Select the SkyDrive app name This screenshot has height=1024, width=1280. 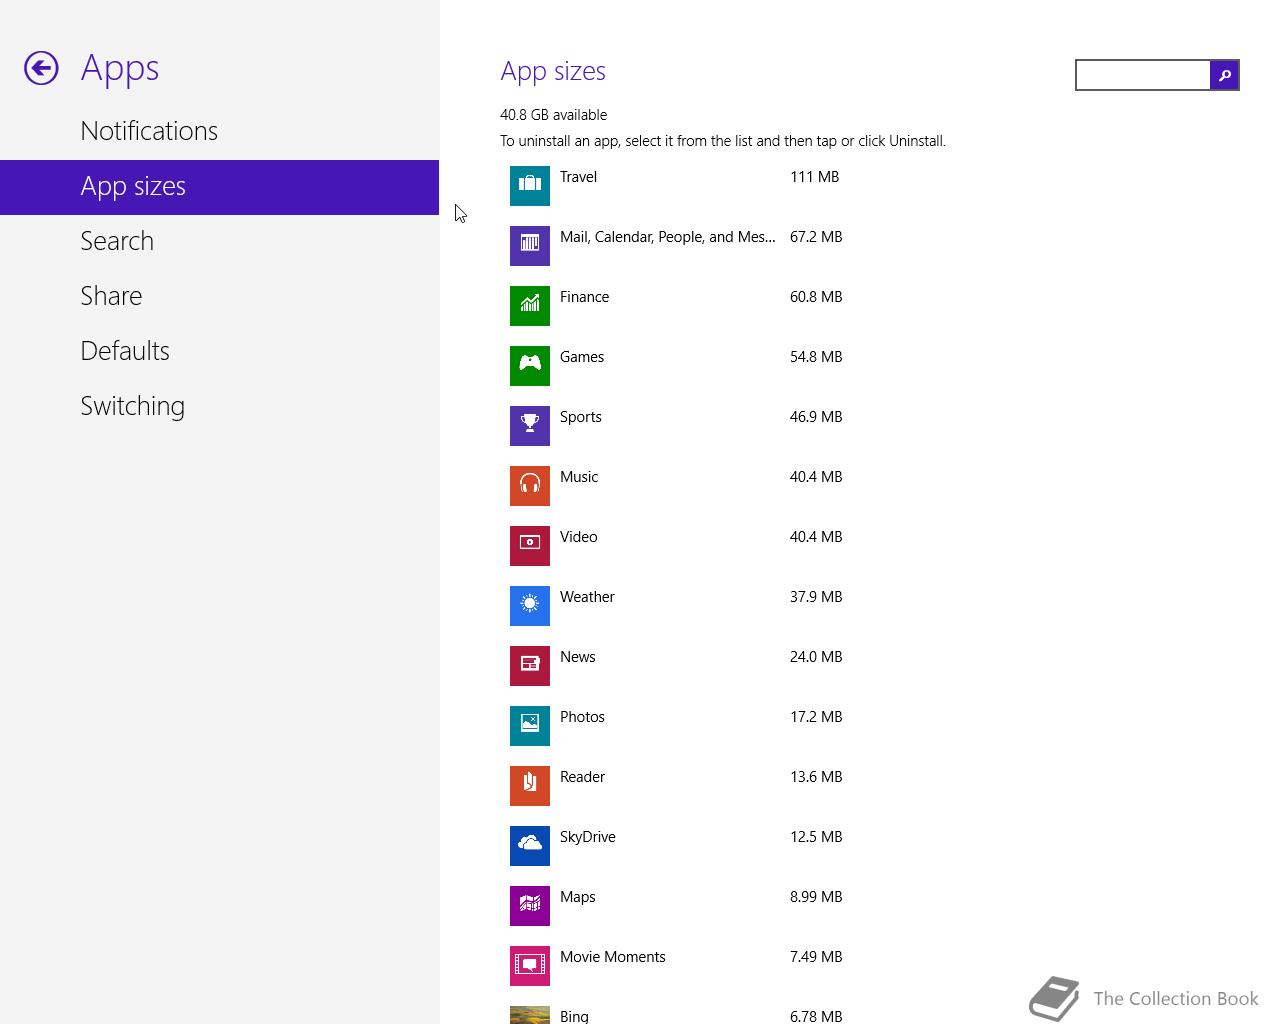588,837
